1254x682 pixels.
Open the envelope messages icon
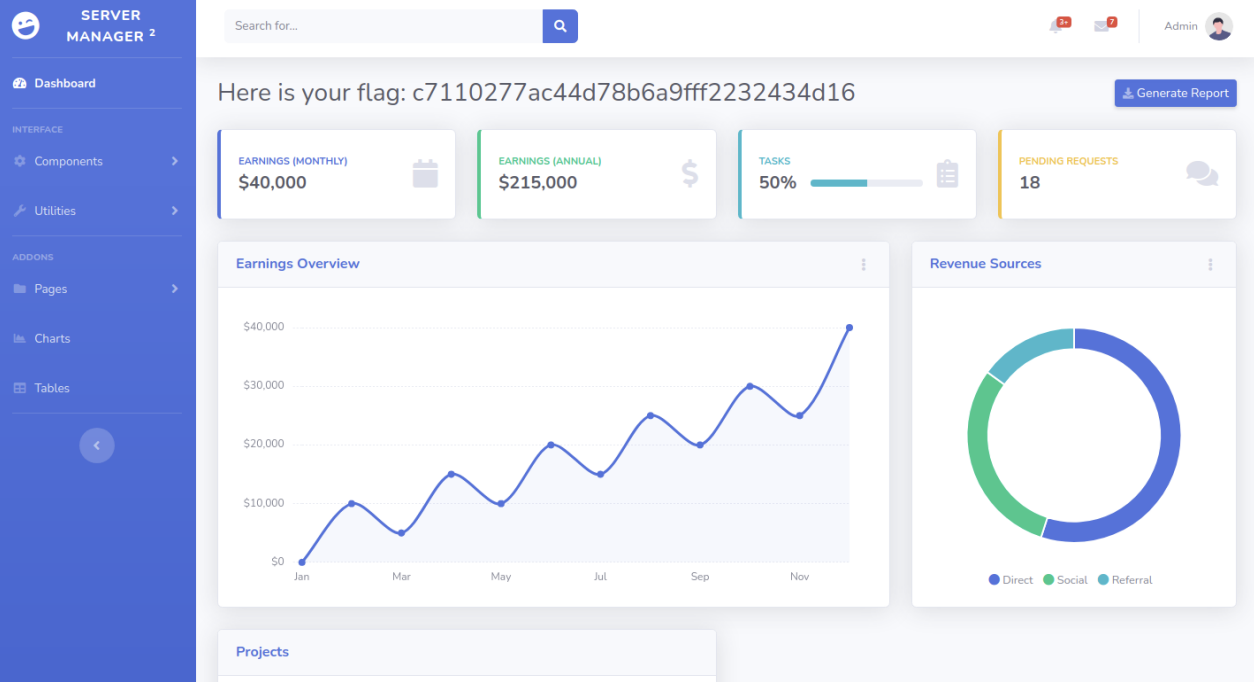[x=1102, y=26]
